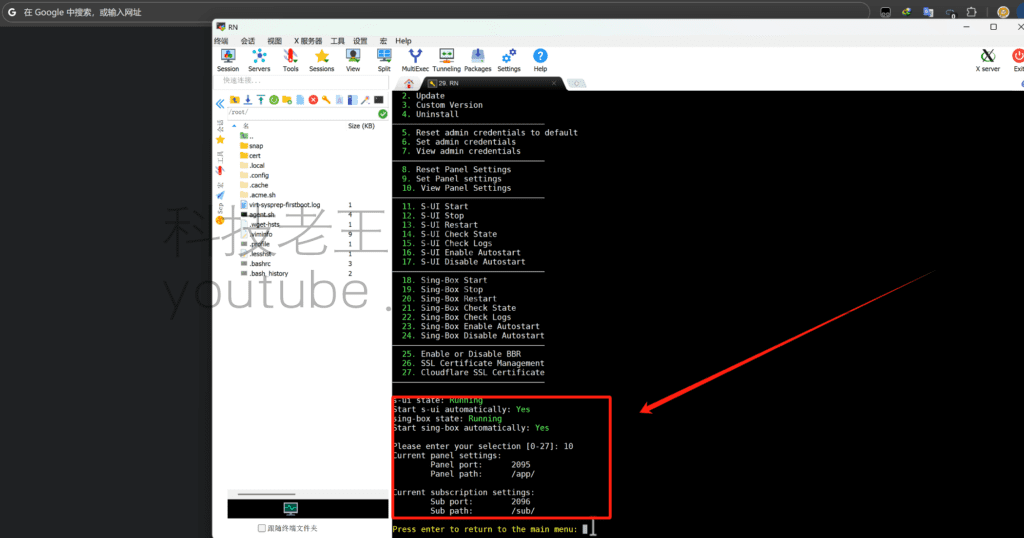
Task: Open the Help menu
Action: tap(403, 41)
